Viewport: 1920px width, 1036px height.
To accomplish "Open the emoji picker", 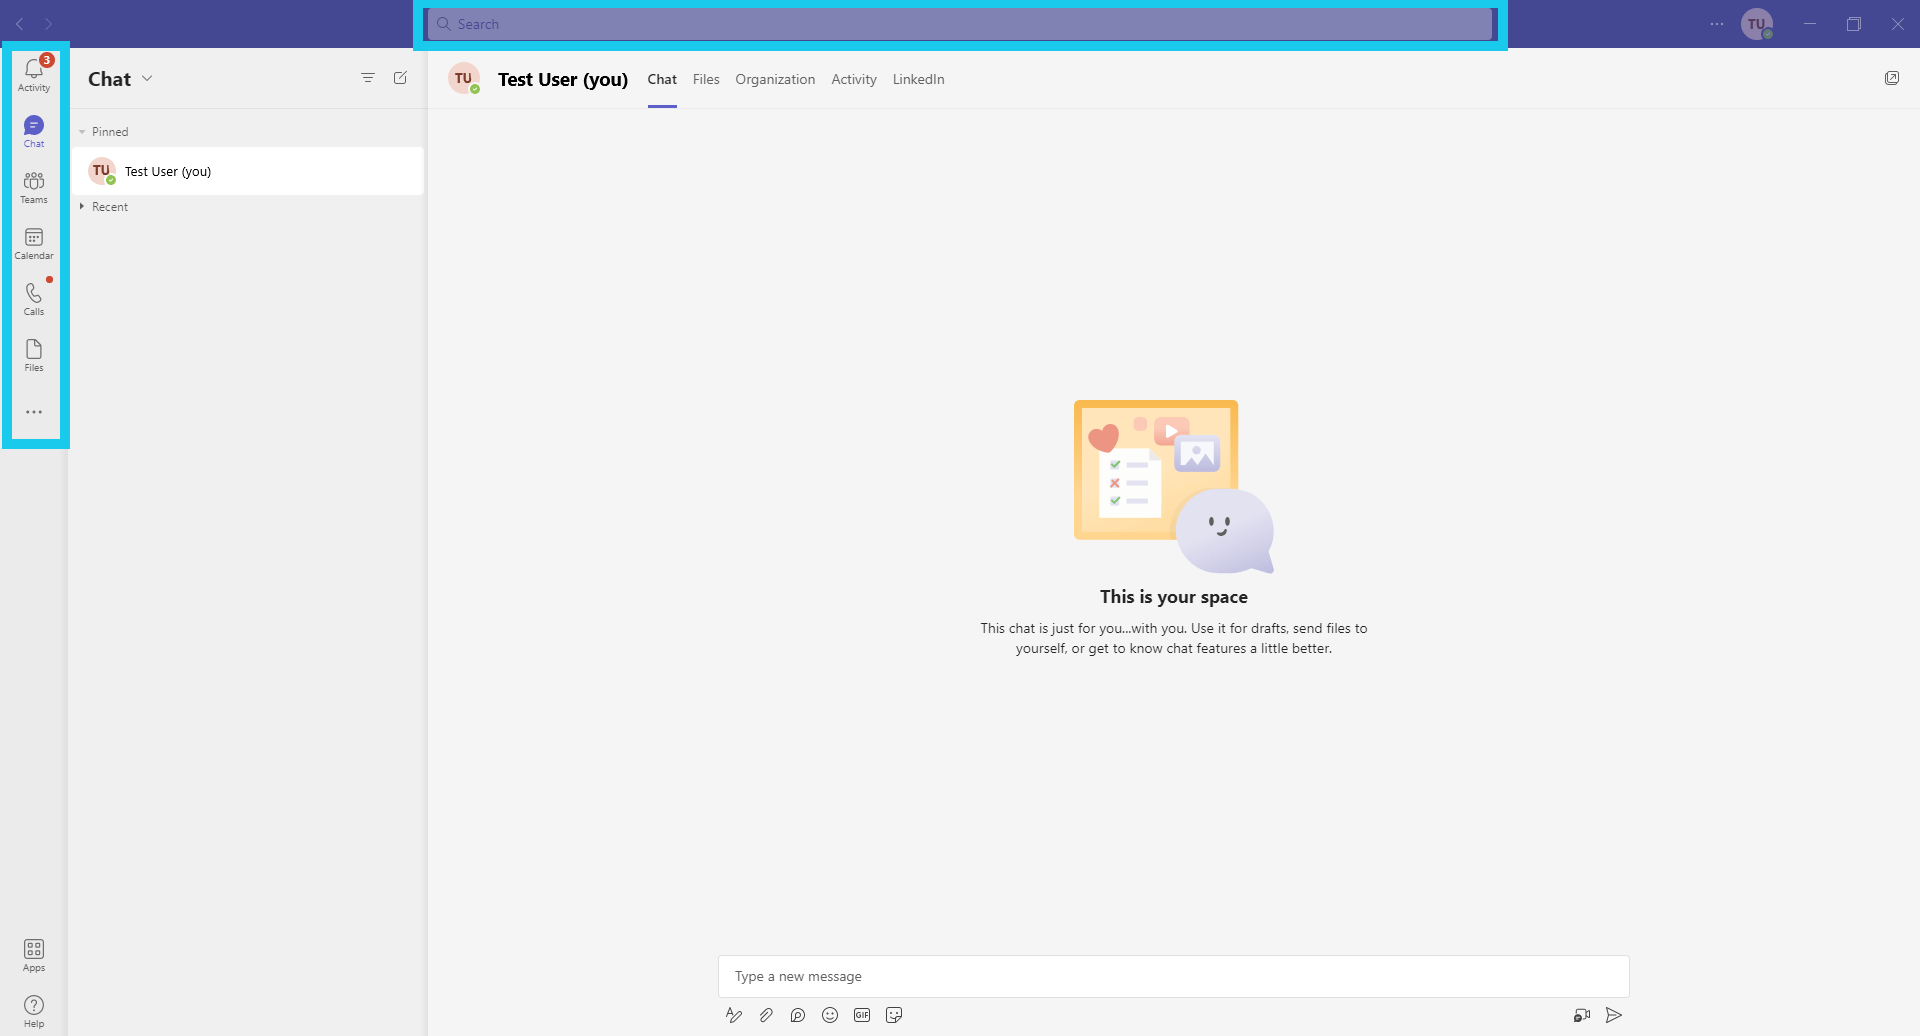I will (830, 1015).
